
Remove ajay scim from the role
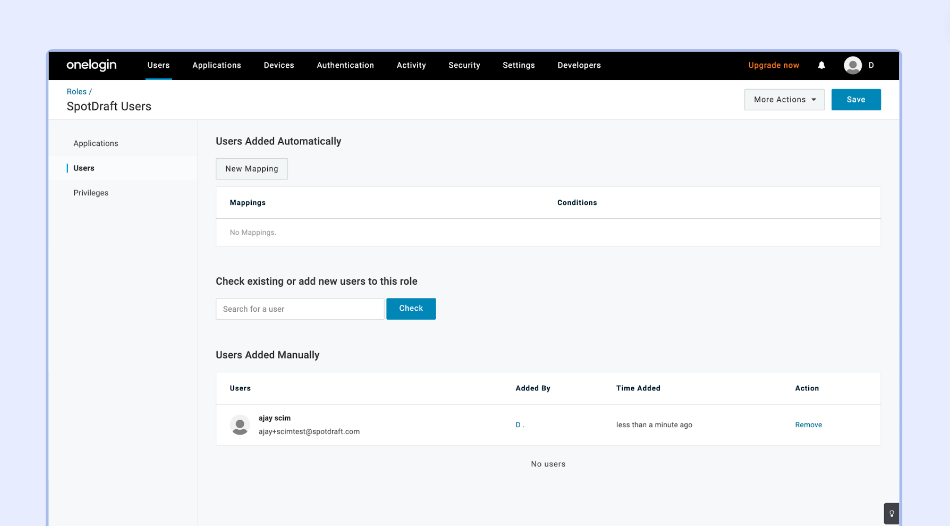click(x=808, y=425)
